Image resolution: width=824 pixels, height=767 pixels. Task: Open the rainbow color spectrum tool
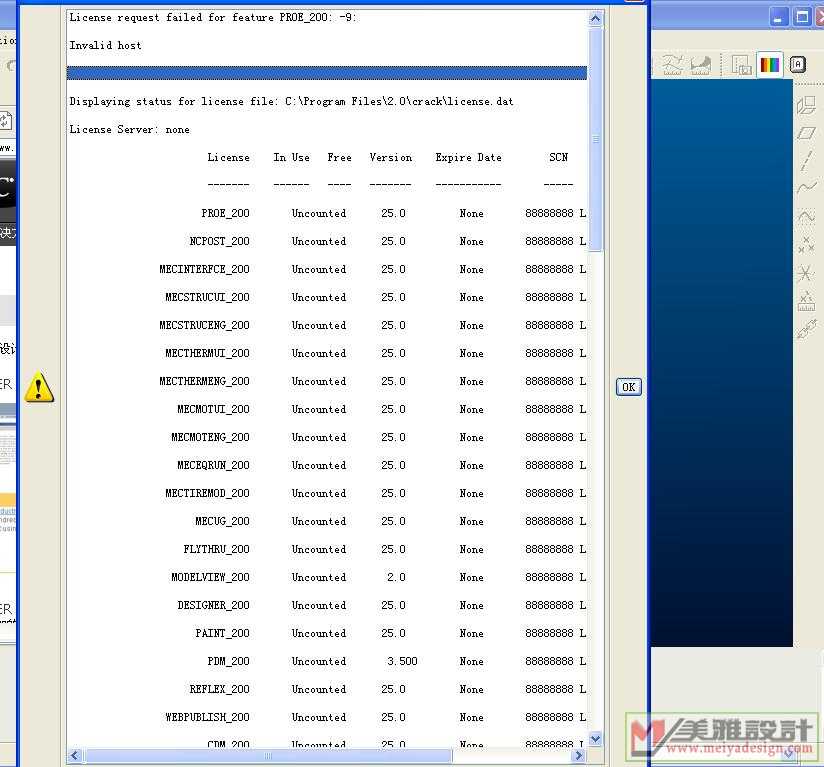click(770, 65)
